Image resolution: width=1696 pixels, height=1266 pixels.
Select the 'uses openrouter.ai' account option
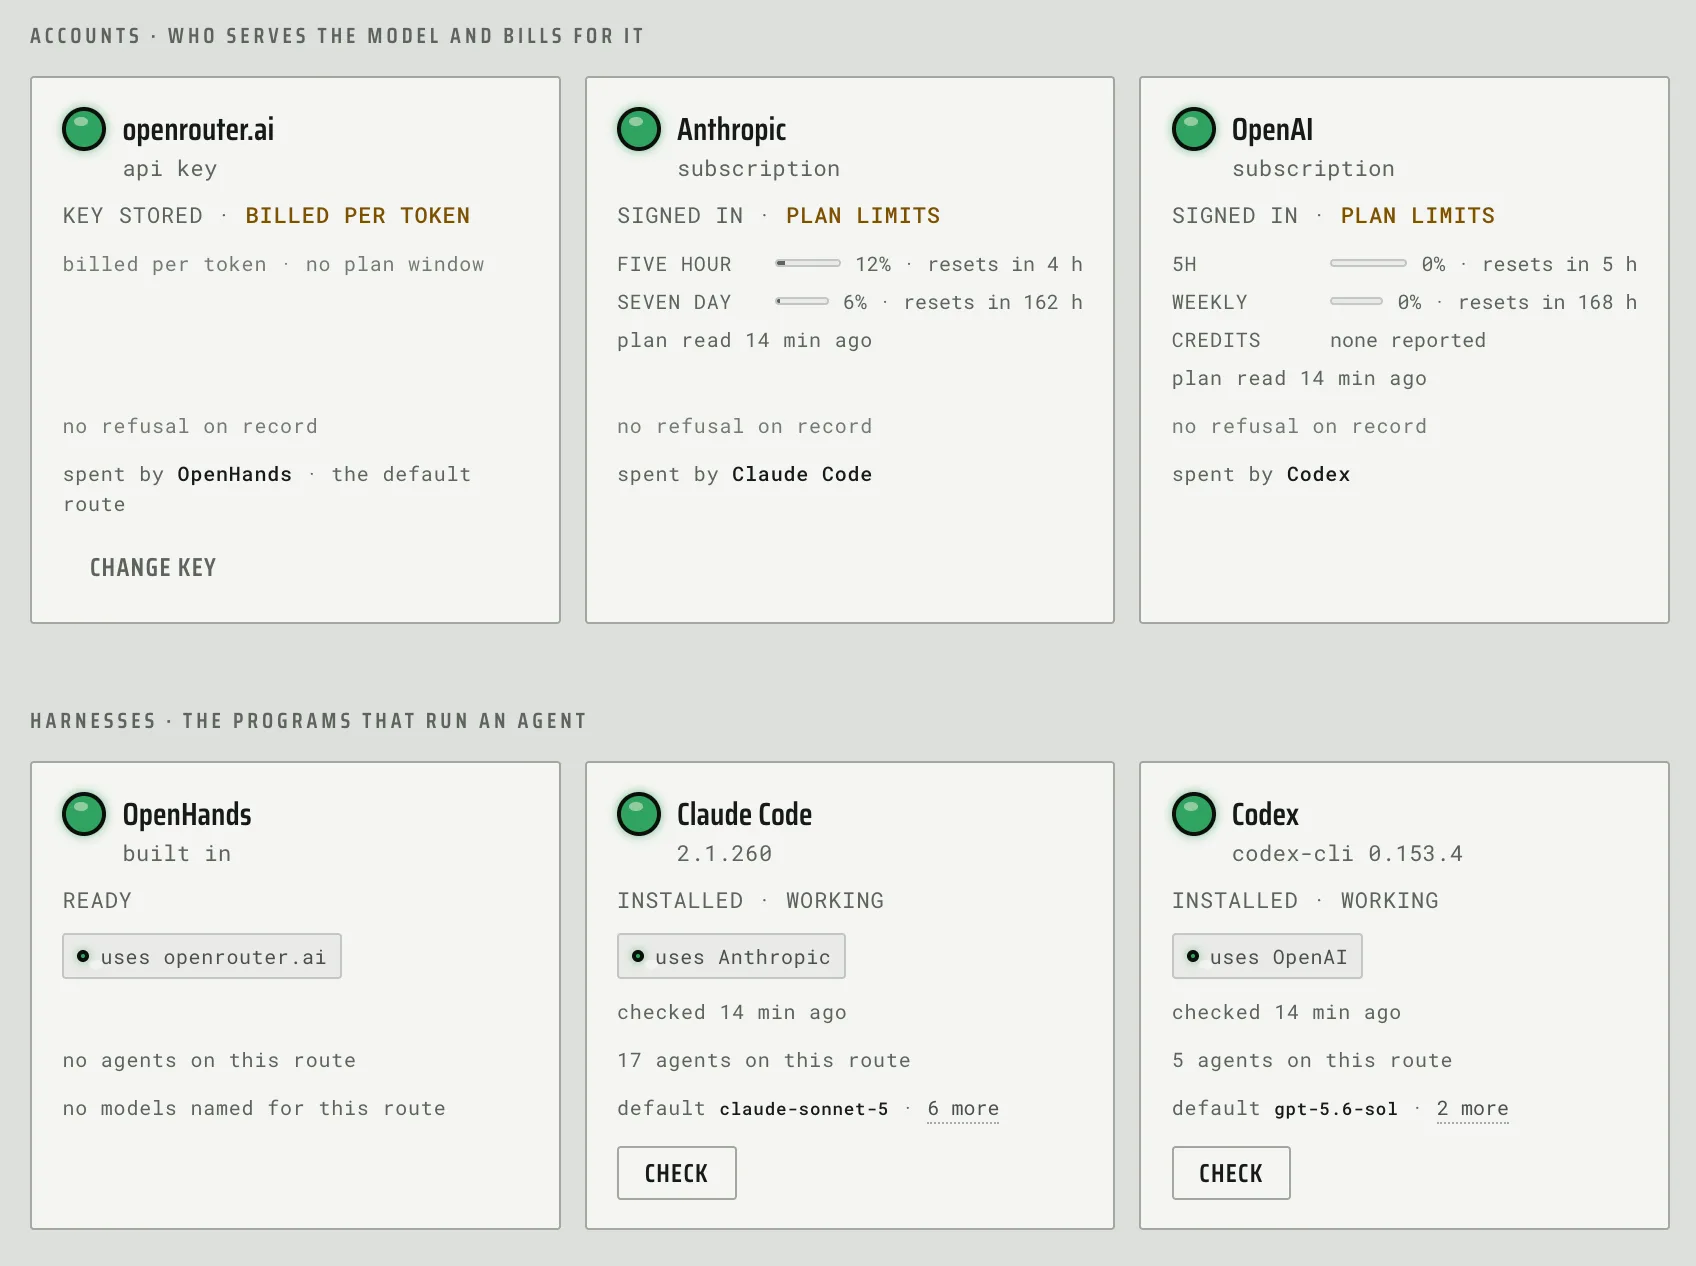tap(202, 957)
